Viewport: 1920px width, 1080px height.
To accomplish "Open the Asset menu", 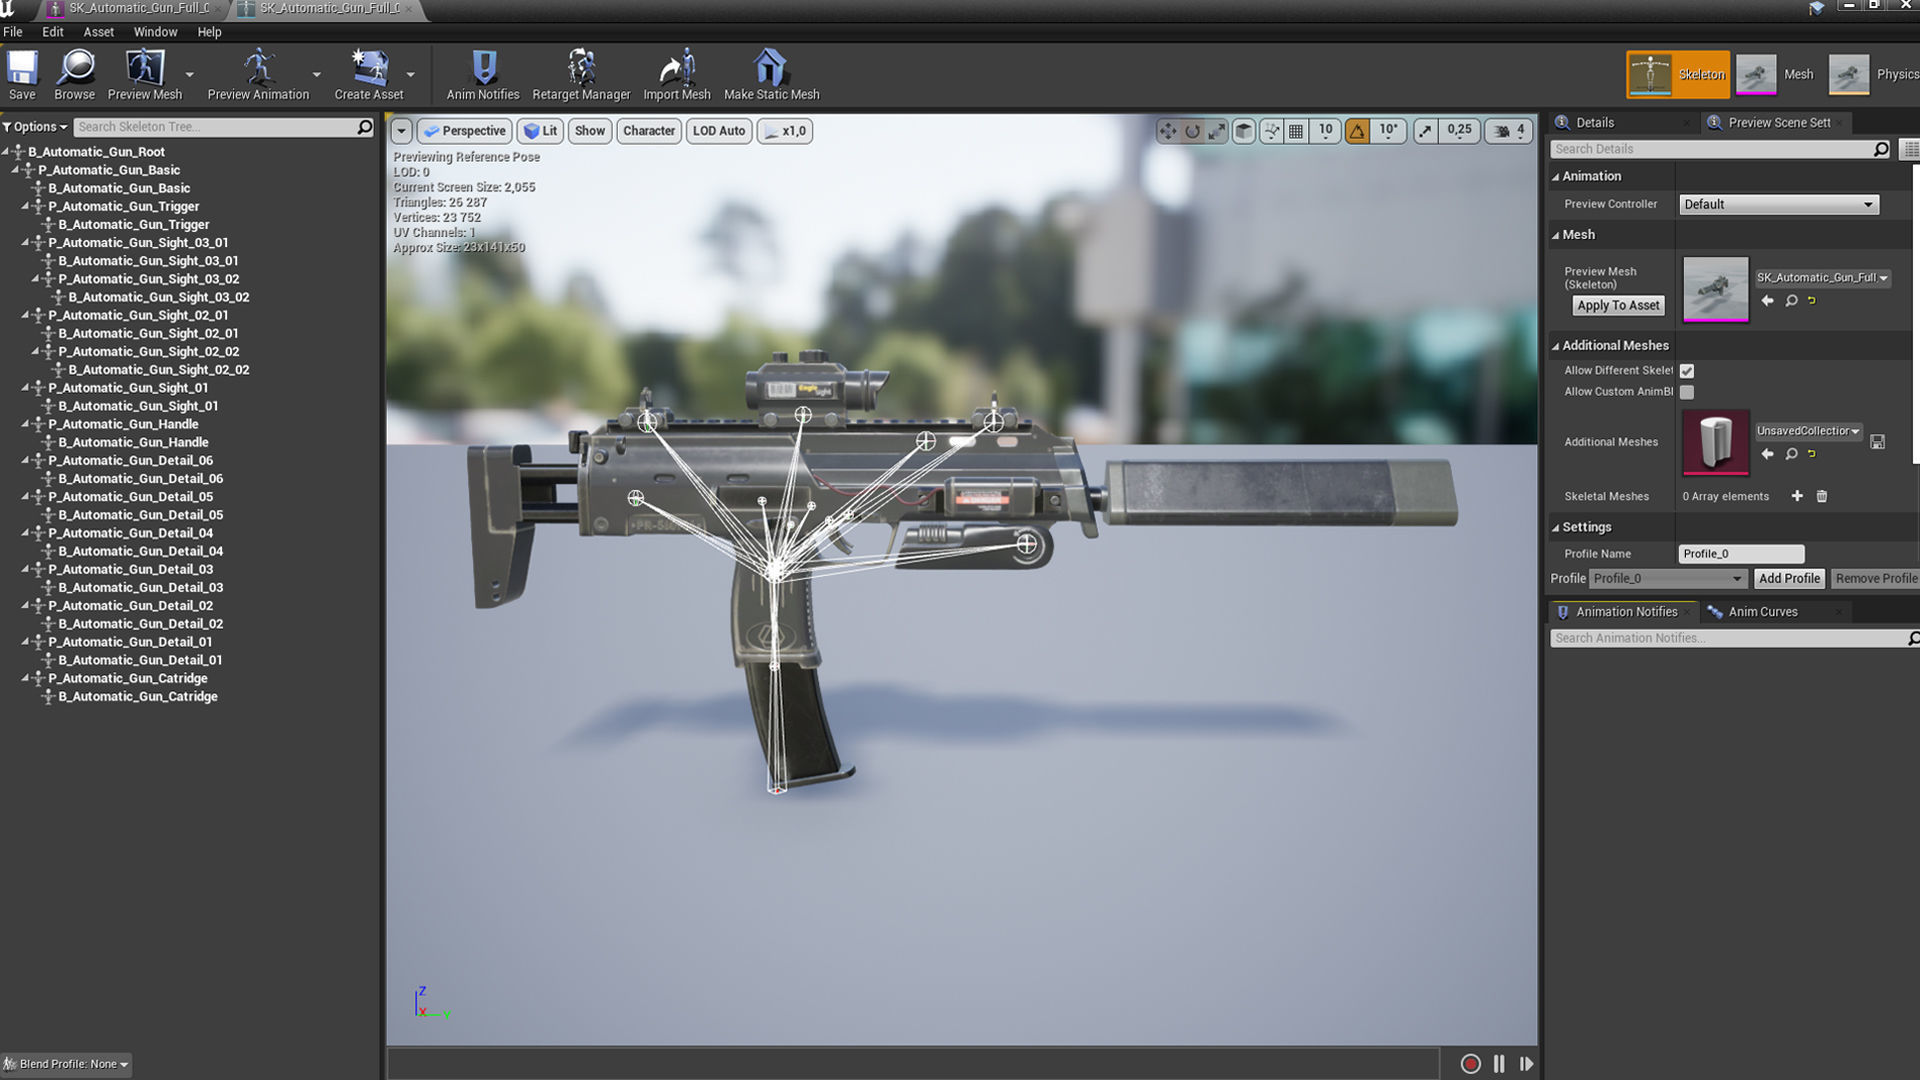I will coord(98,32).
